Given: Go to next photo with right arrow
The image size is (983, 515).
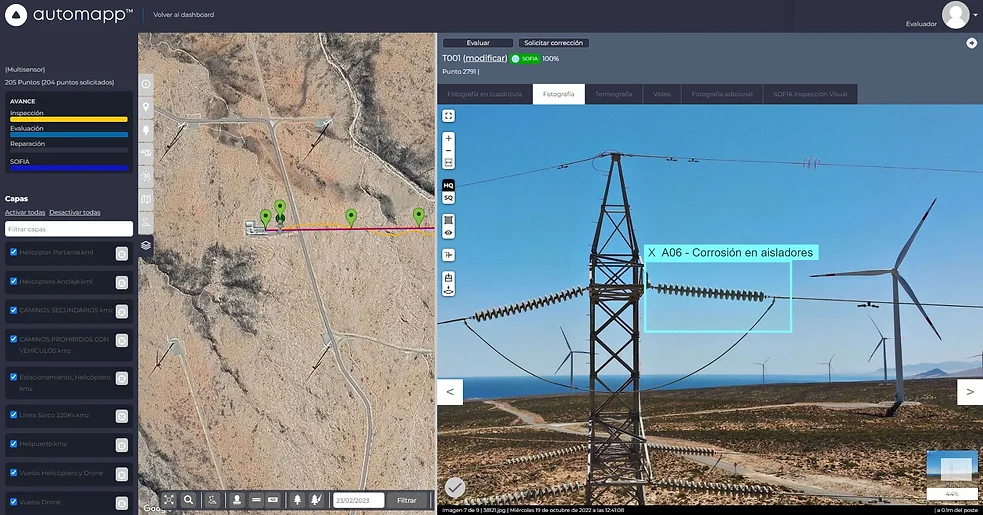Looking at the screenshot, I should coord(970,391).
